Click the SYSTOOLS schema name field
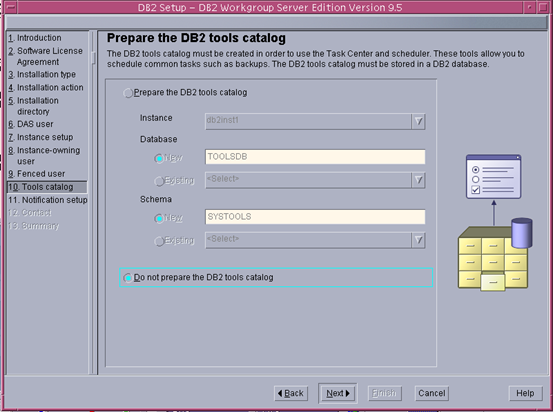 tap(315, 217)
